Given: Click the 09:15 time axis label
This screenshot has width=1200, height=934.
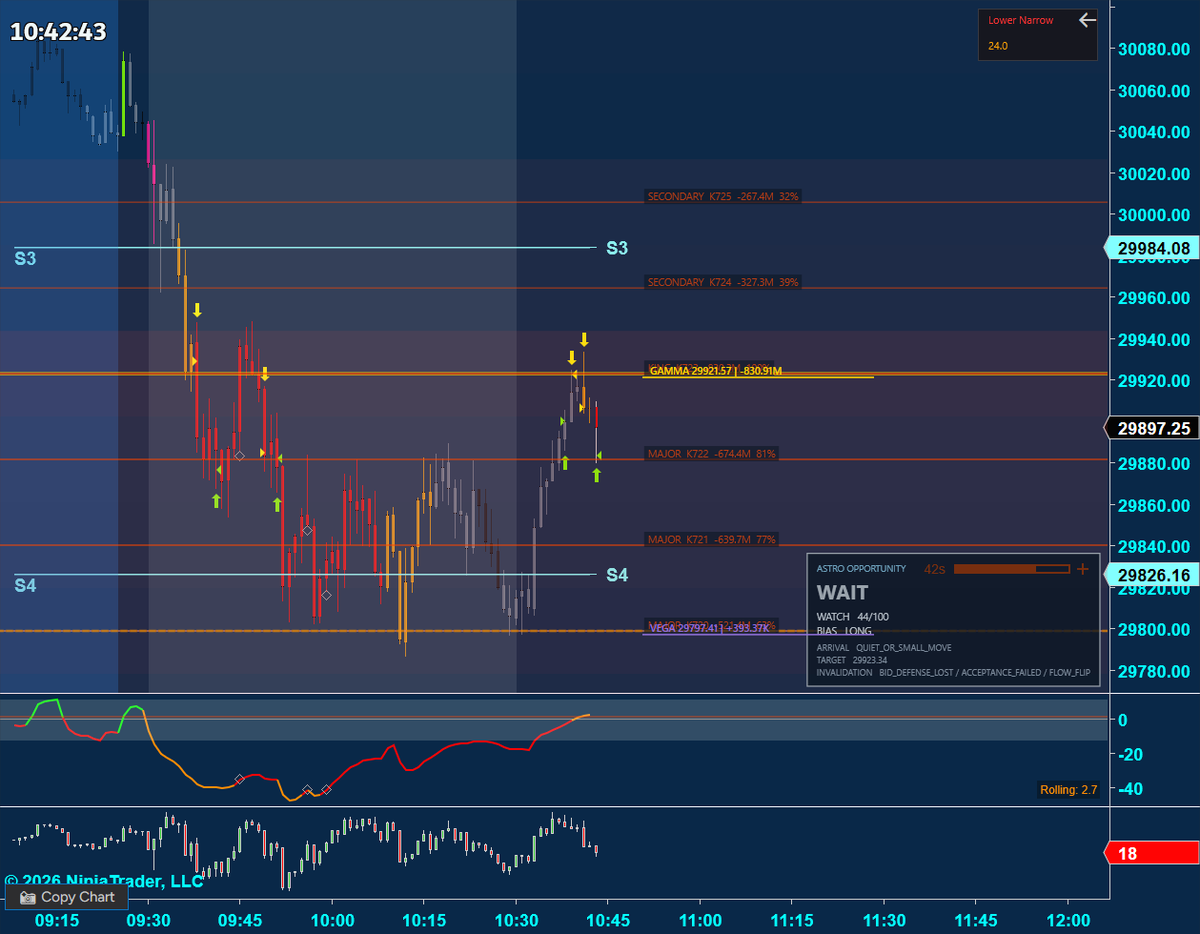Looking at the screenshot, I should point(57,920).
